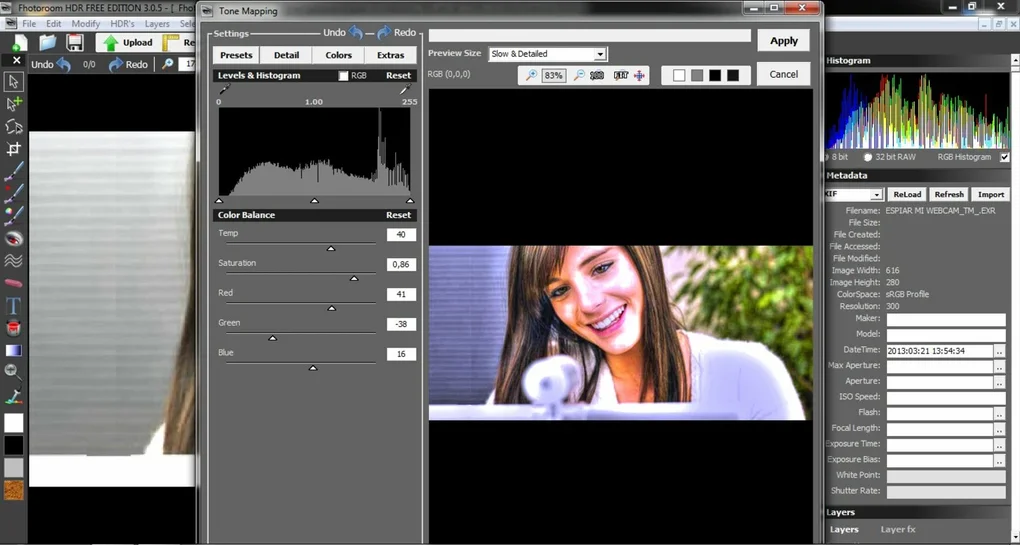
Task: Click the Undo arrow in Tone Mapping Settings
Action: [x=355, y=32]
